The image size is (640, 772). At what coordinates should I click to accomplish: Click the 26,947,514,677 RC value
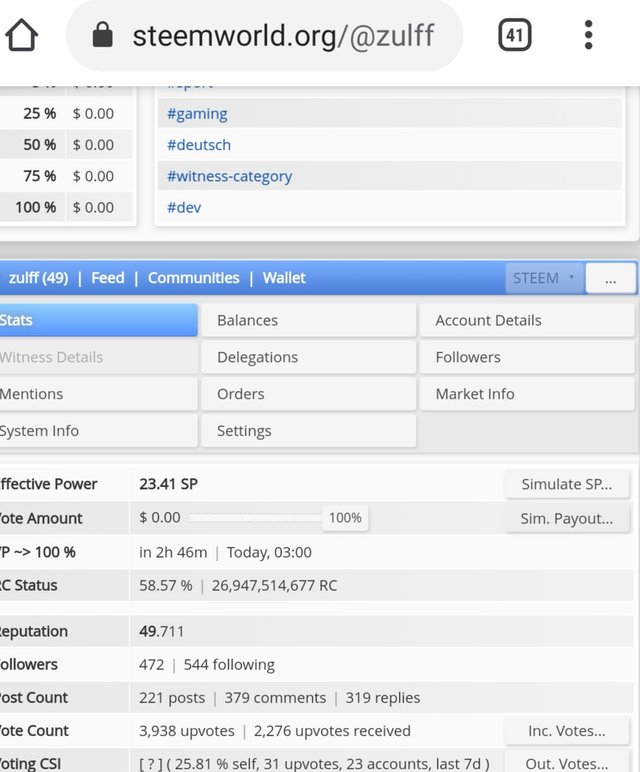(x=275, y=585)
